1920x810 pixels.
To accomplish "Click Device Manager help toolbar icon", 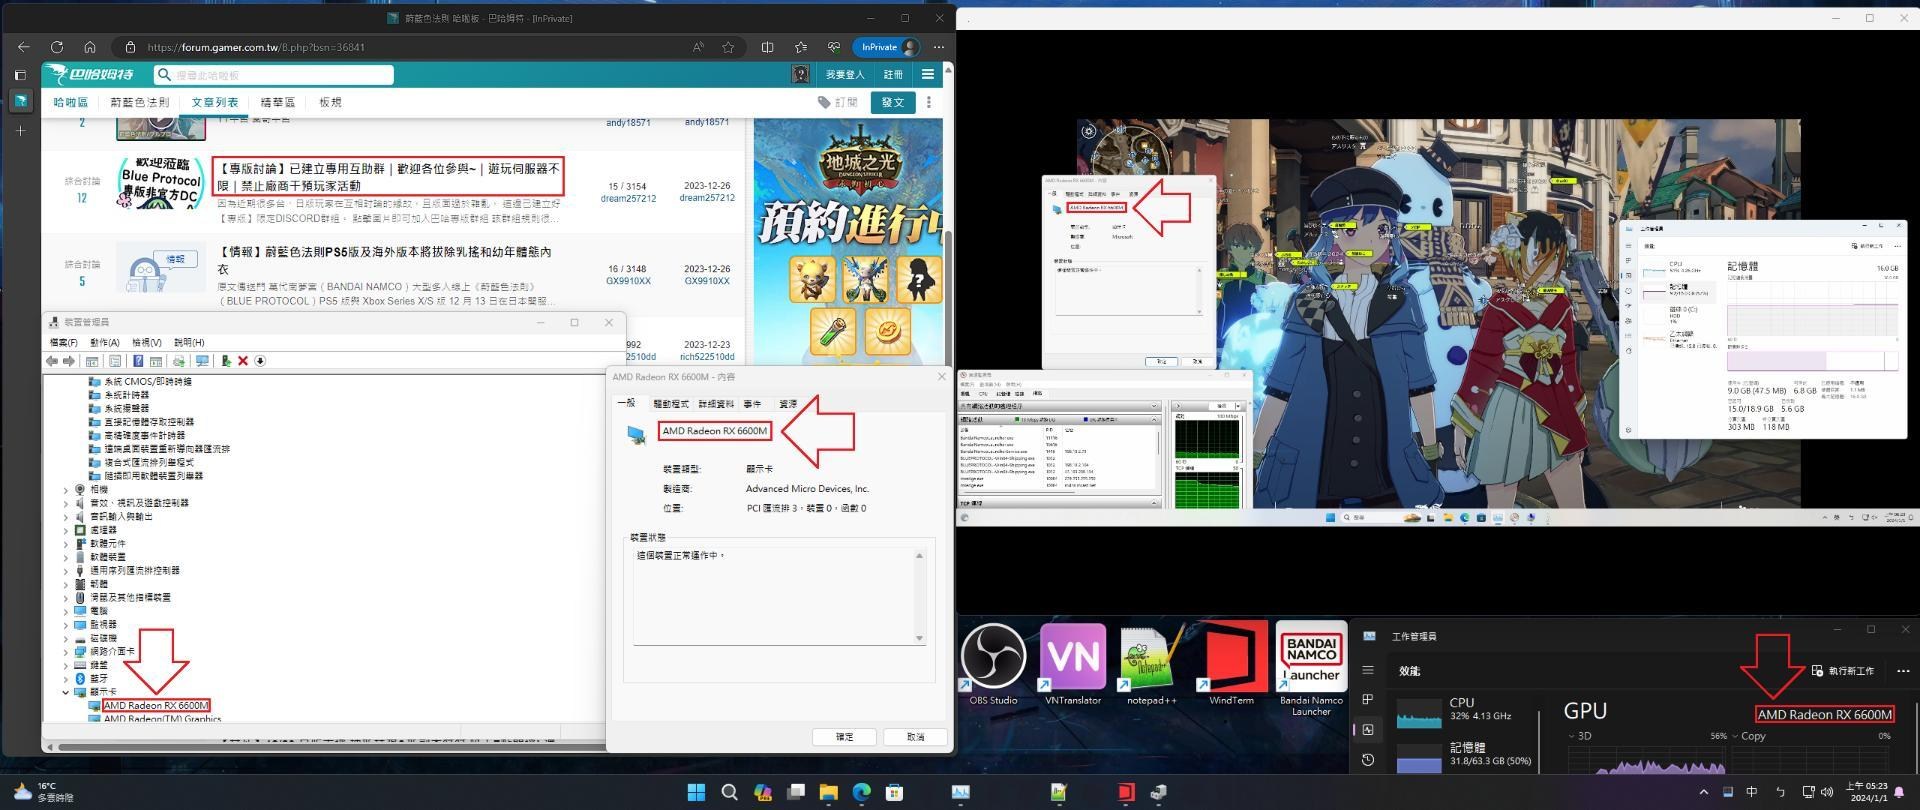I will click(138, 361).
